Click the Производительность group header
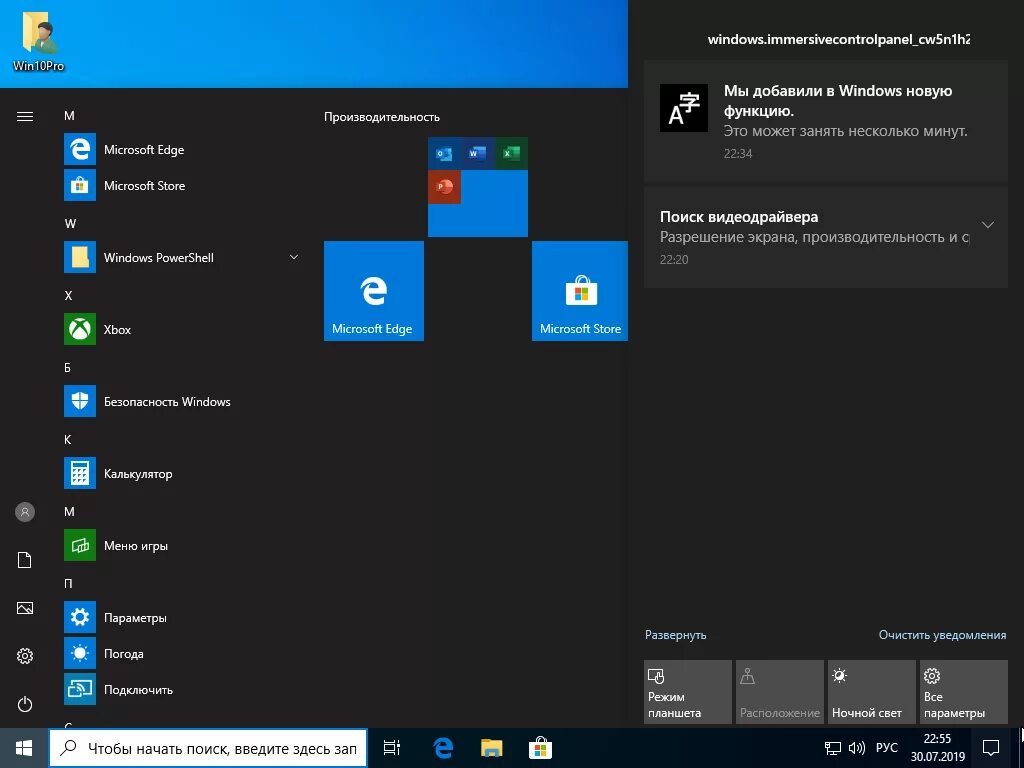 click(382, 117)
